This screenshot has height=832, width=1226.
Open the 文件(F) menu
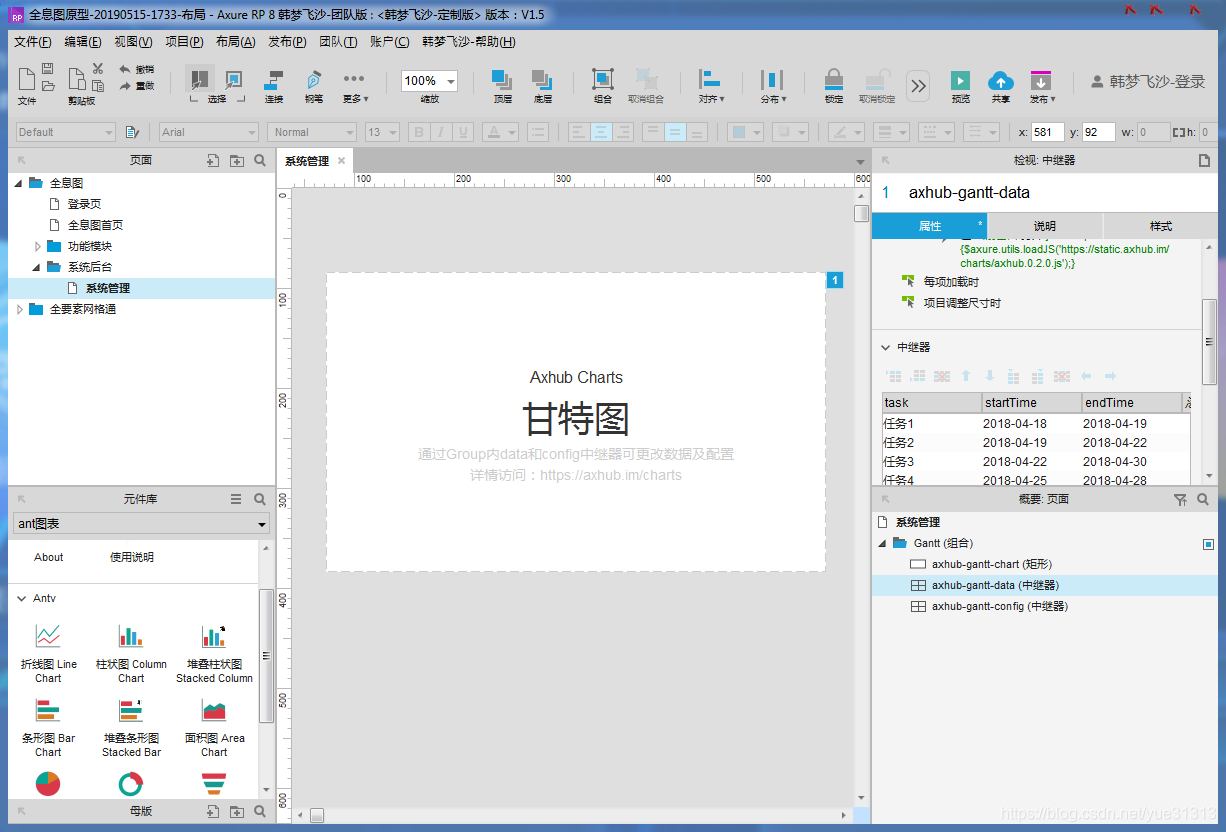click(32, 42)
